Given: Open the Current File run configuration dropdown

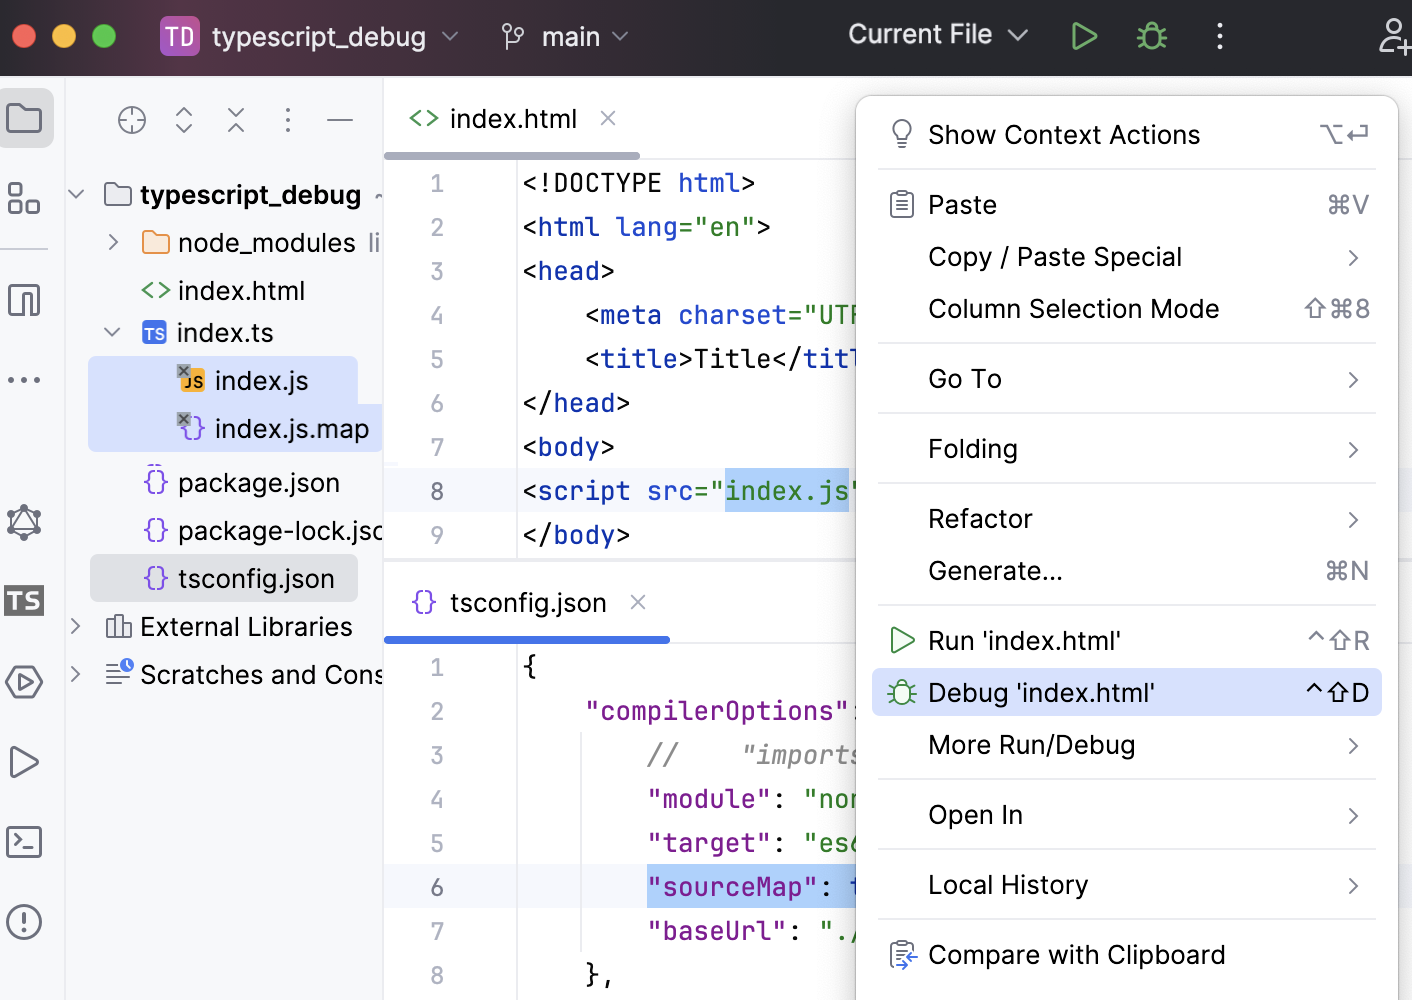Looking at the screenshot, I should [x=937, y=34].
